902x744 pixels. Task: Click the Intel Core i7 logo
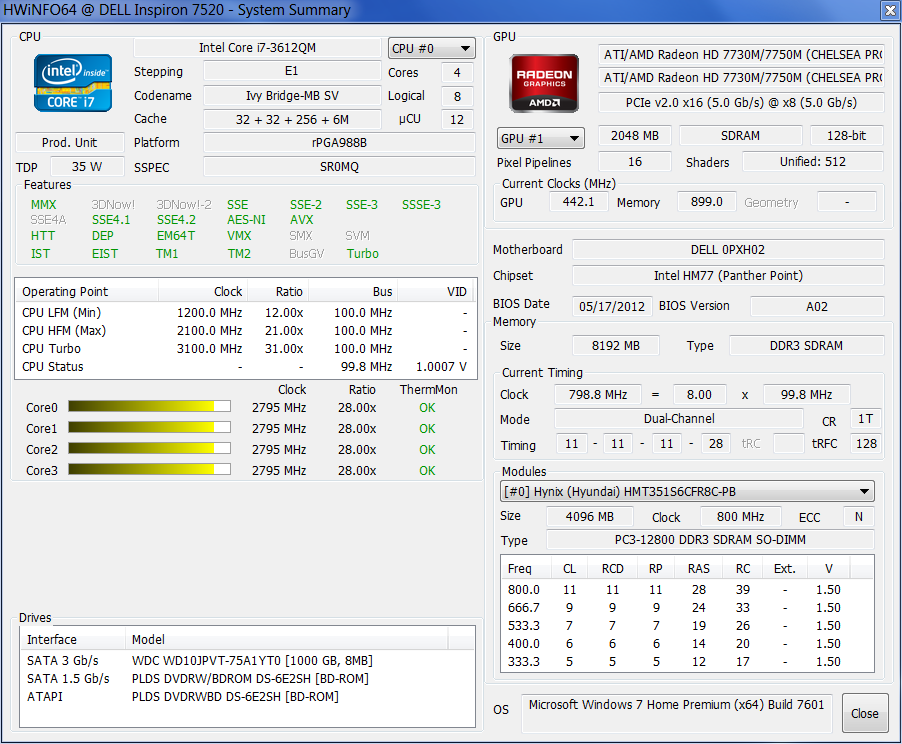tap(71, 83)
